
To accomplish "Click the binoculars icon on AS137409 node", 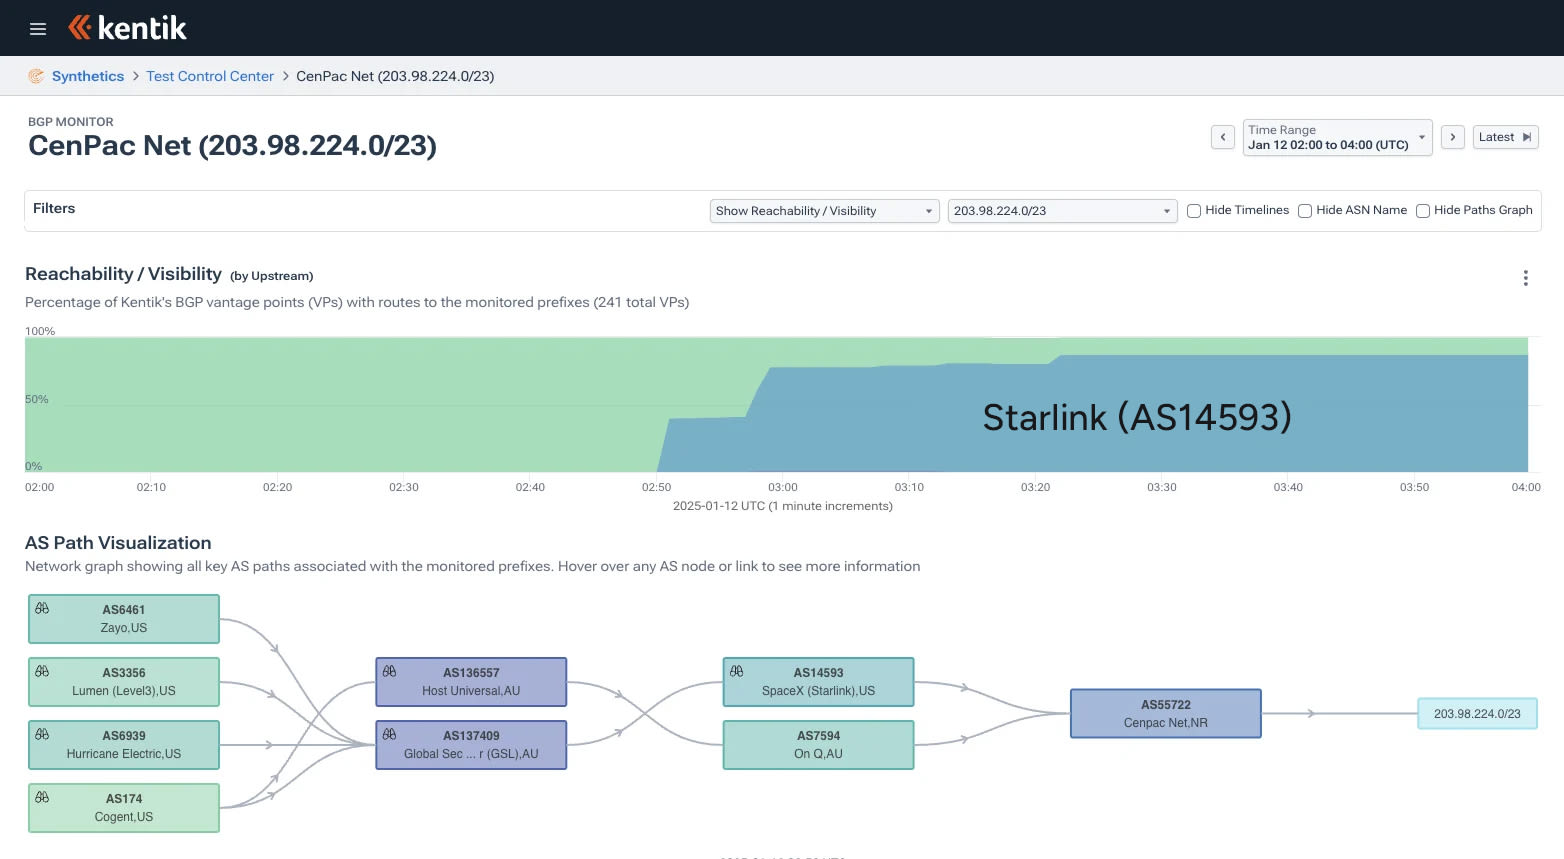I will (x=389, y=734).
